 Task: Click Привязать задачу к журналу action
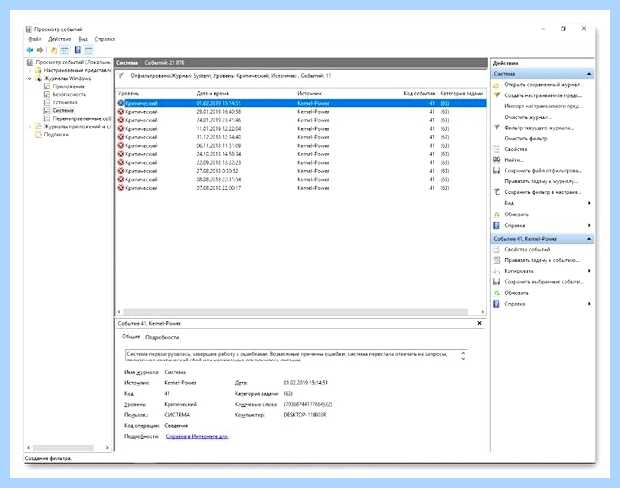[x=541, y=181]
